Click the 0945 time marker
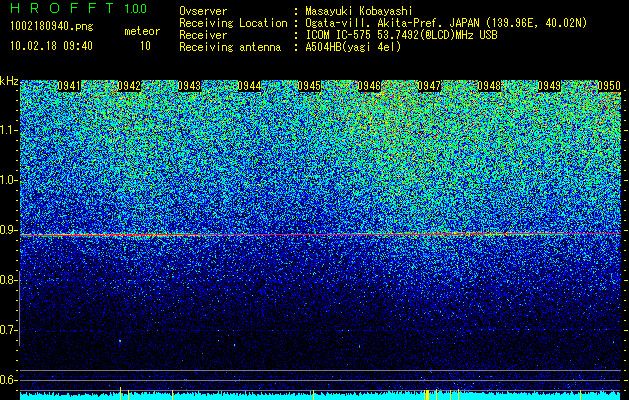 (309, 86)
